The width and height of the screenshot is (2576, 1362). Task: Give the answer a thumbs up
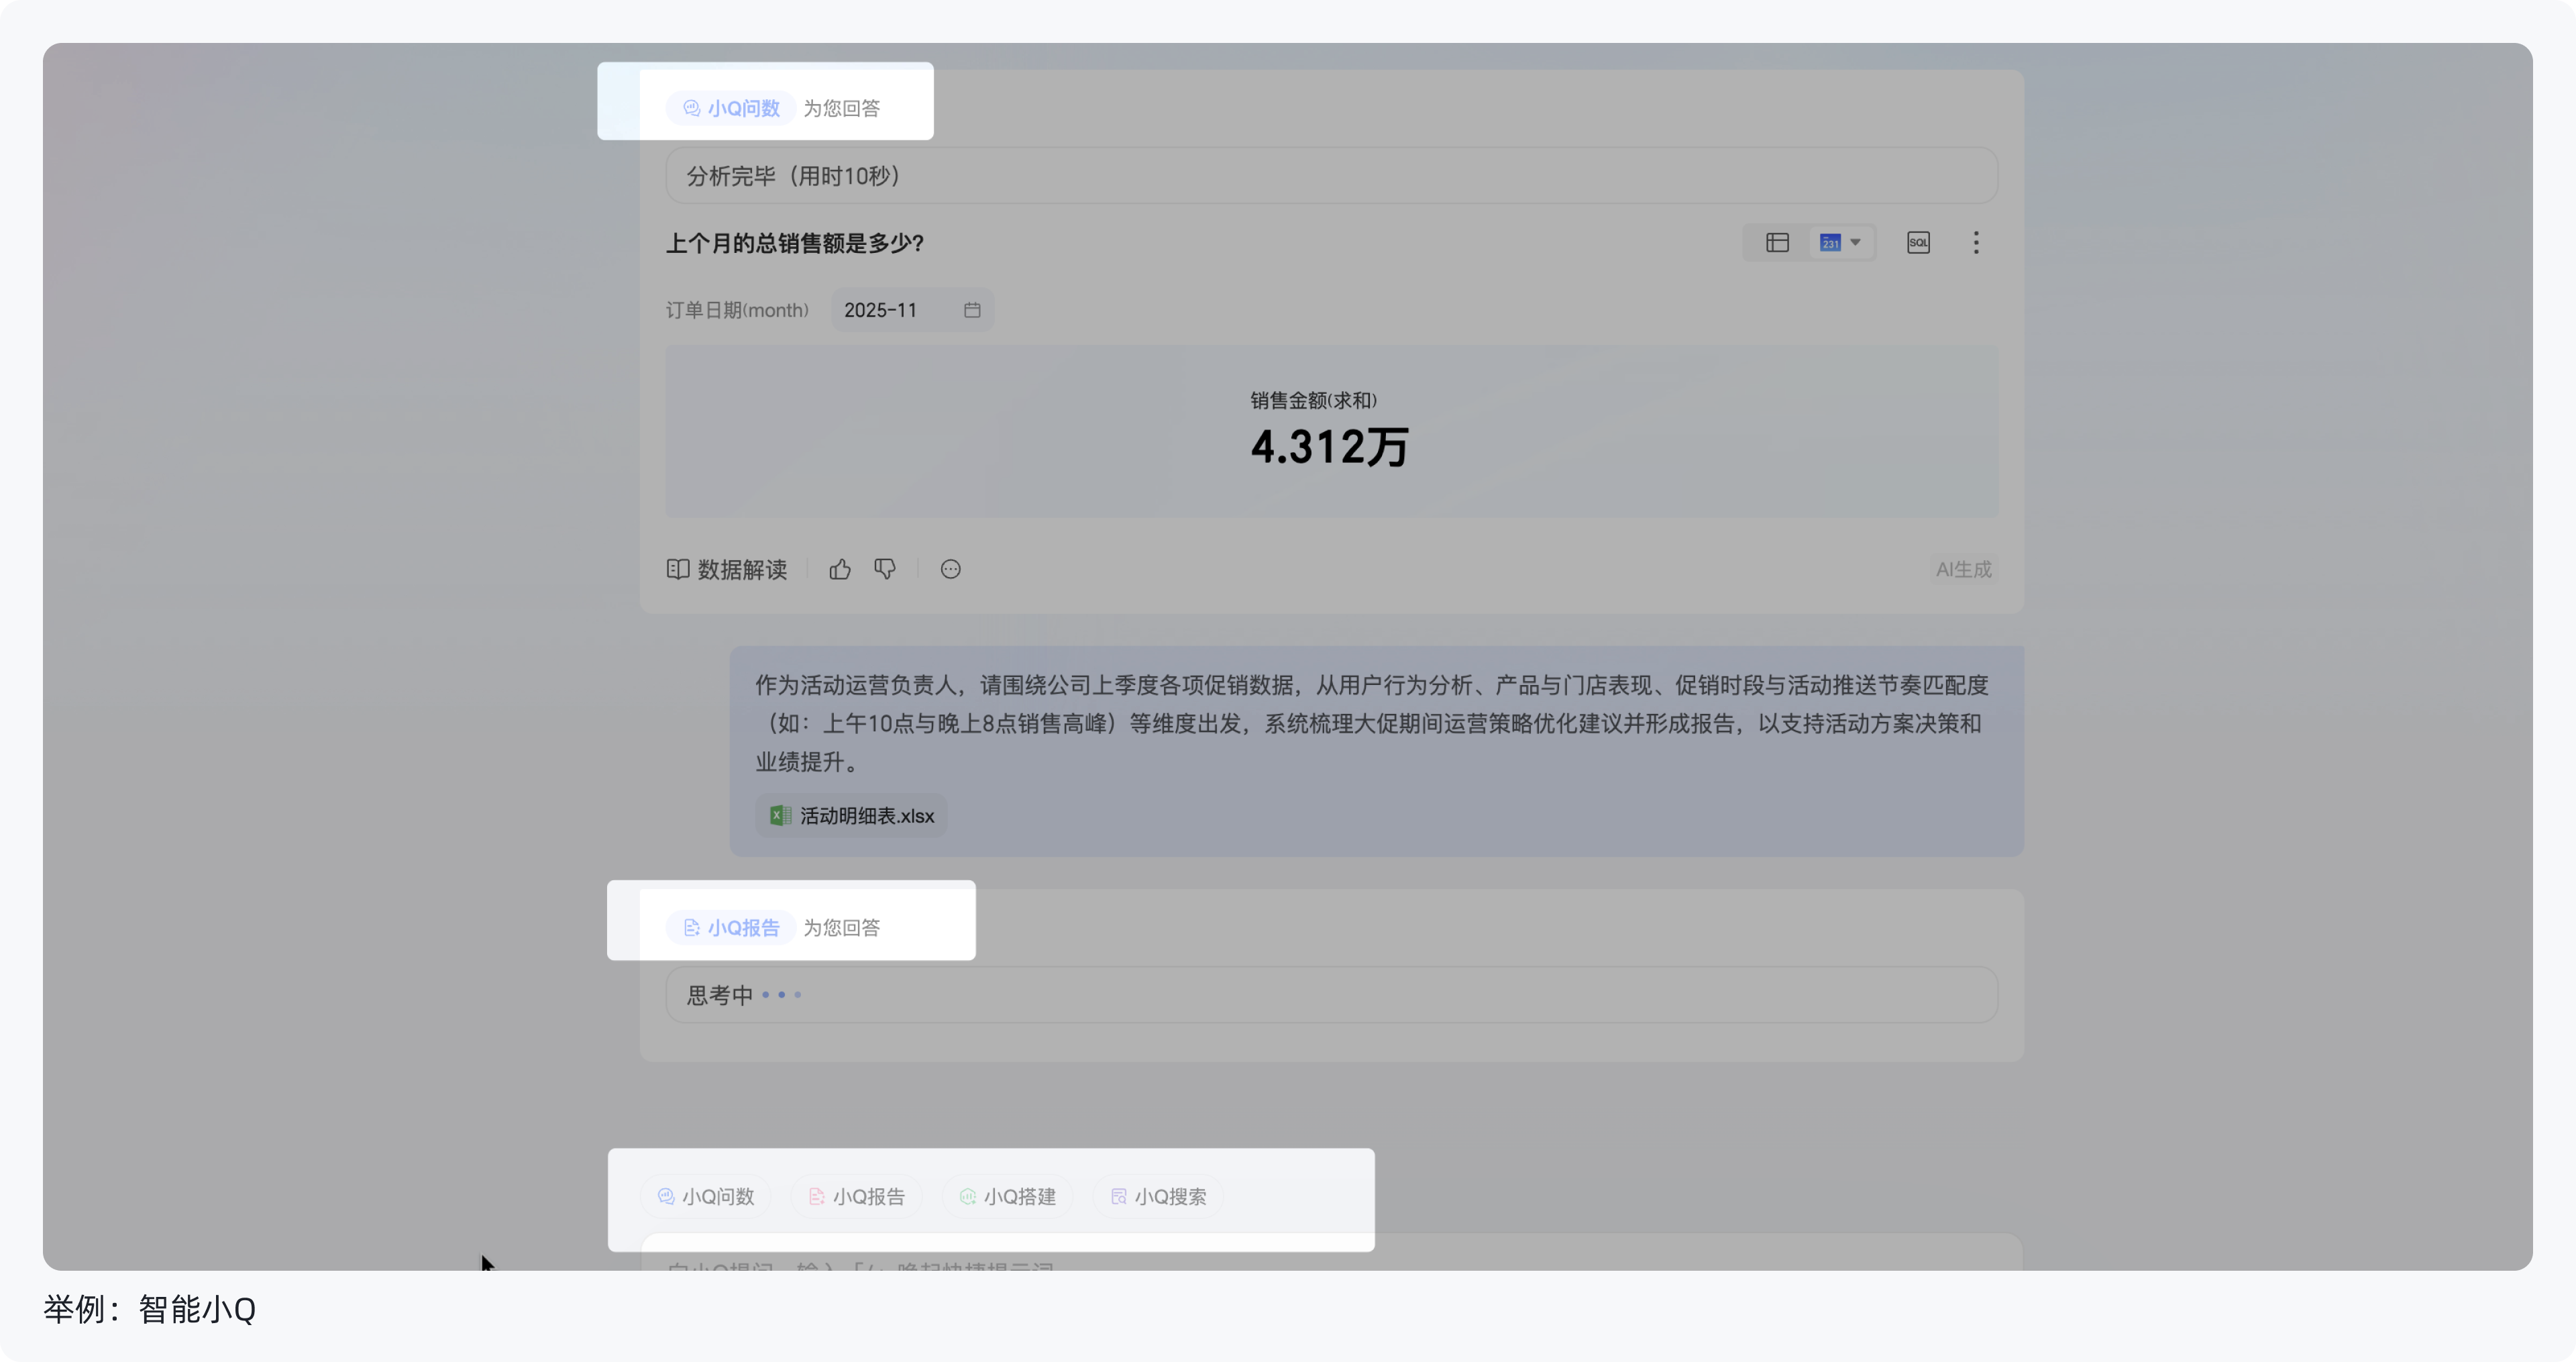pos(839,569)
